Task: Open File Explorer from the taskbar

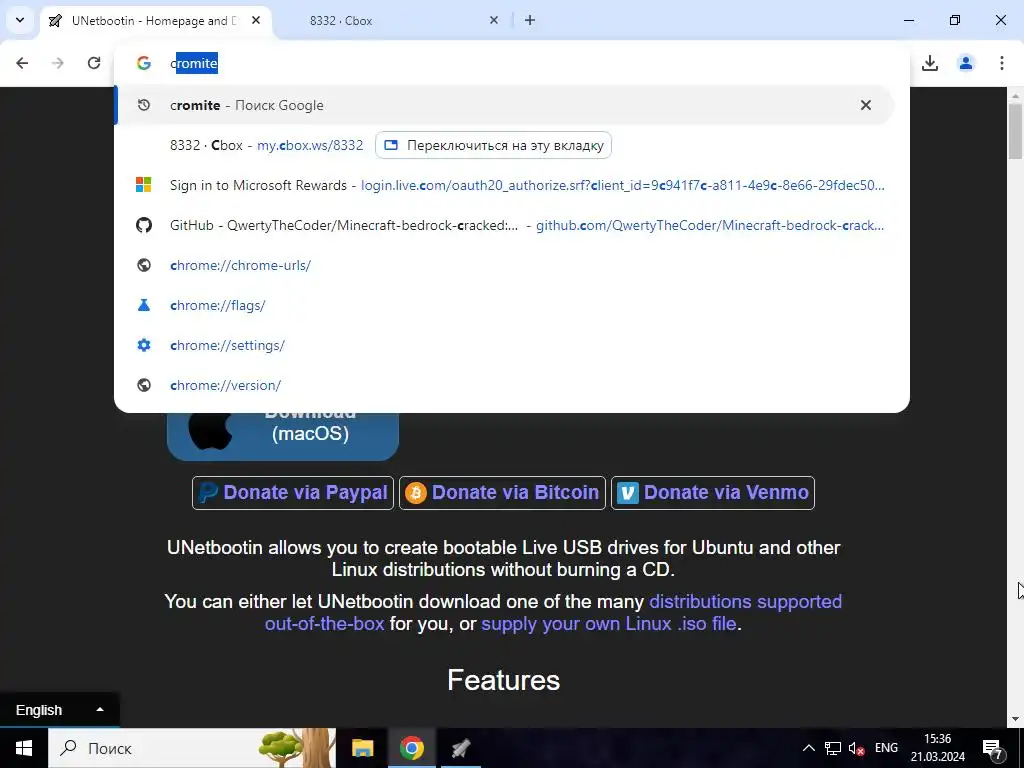Action: pos(362,748)
